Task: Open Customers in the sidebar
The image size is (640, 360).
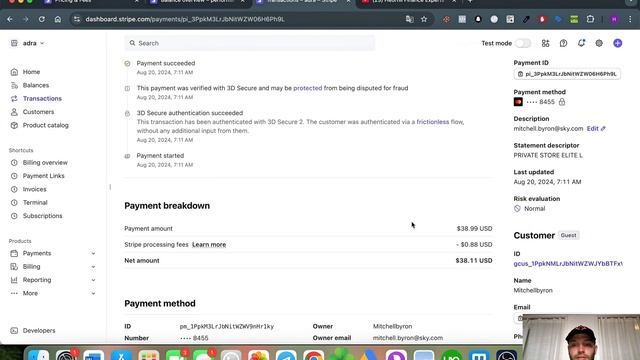Action: tap(38, 112)
